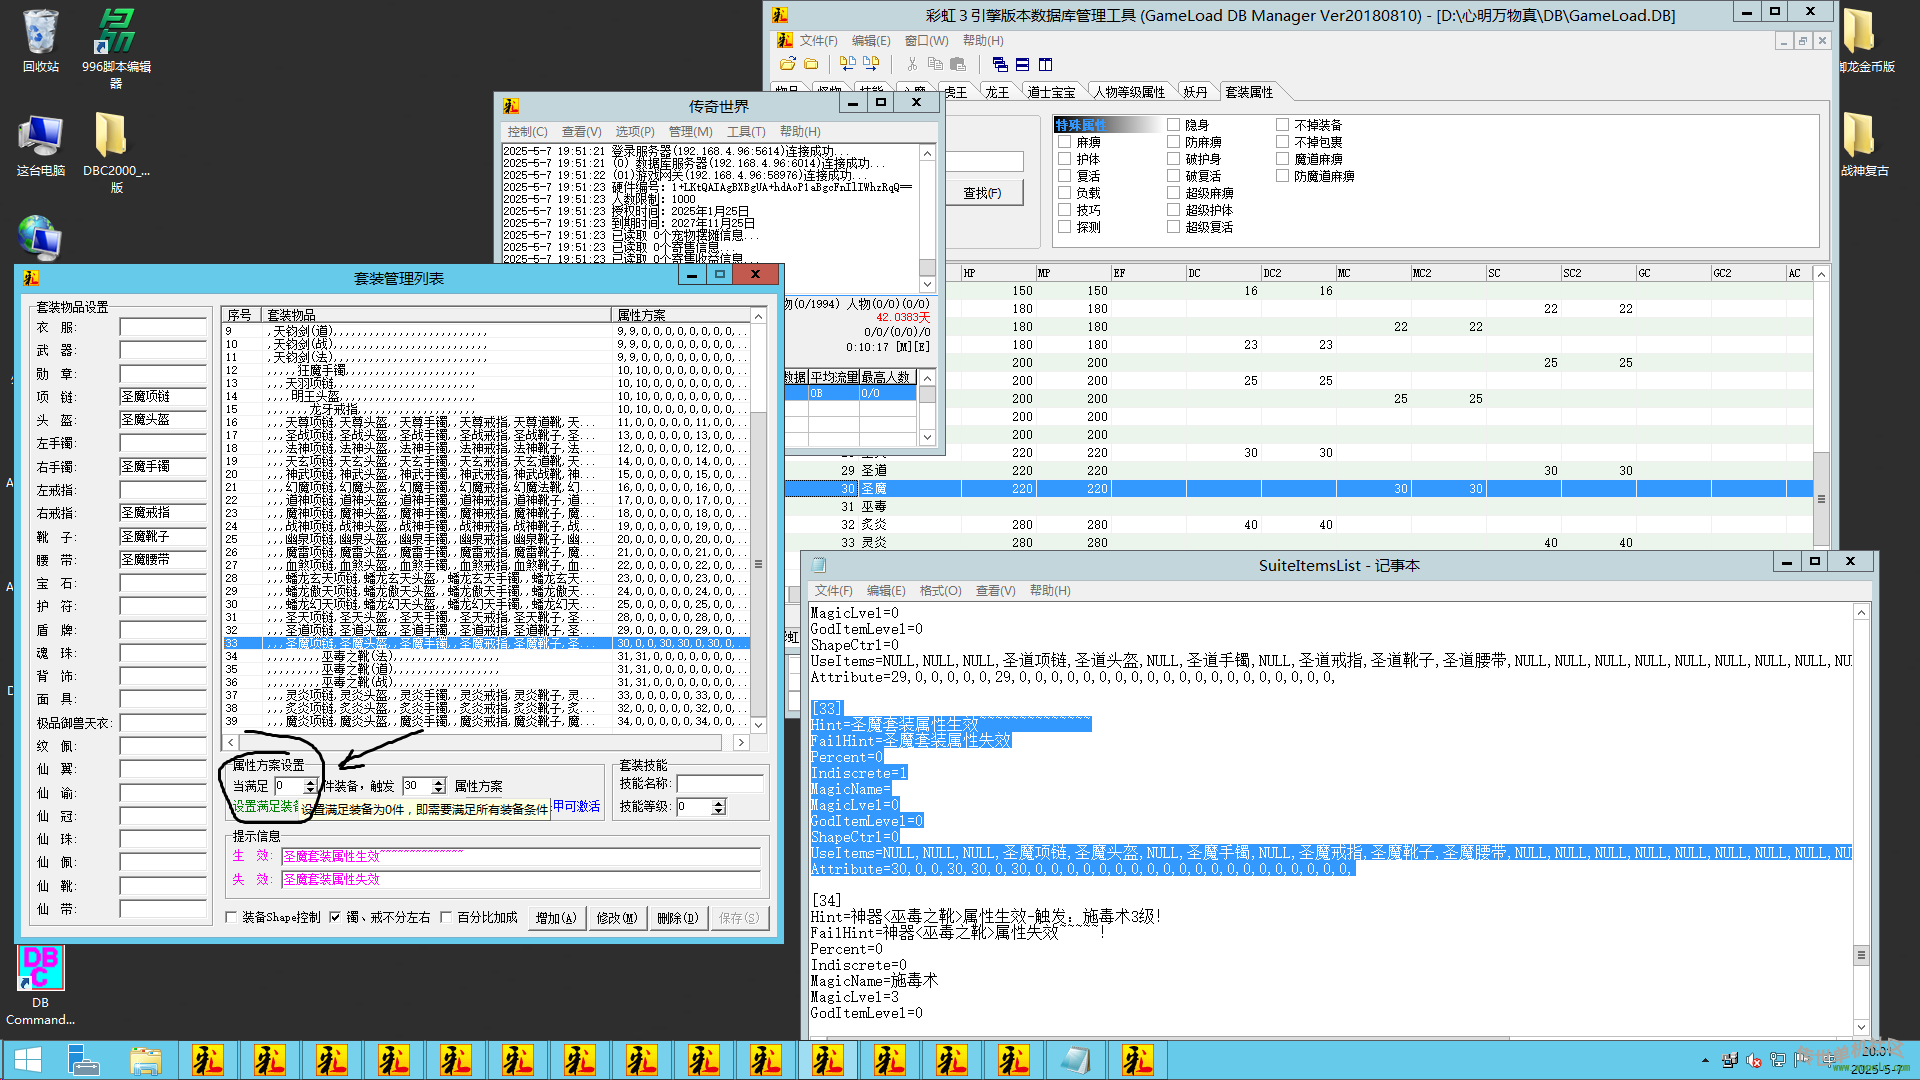Select the 战神复古 folder on desktop
This screenshot has width=1920, height=1080.
(x=1865, y=145)
